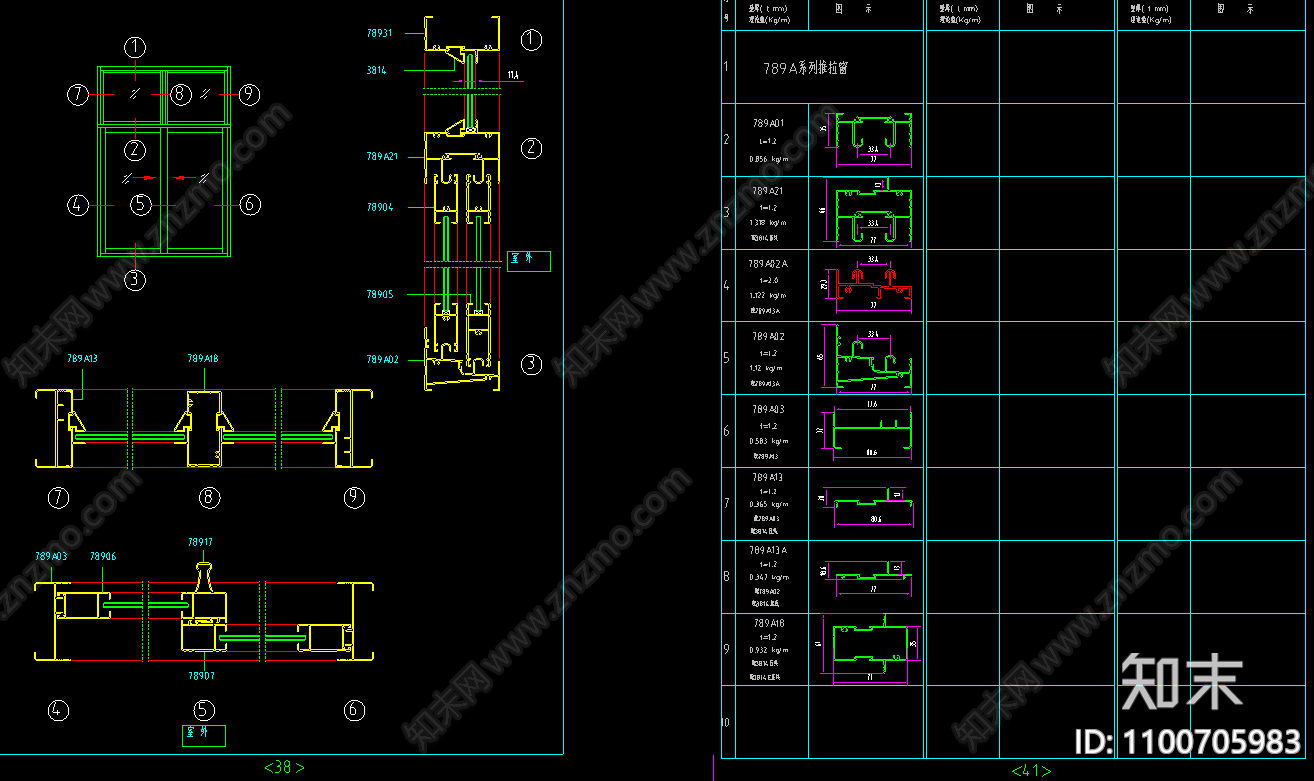
Task: Click circled 8 below horizontal mullion section
Action: pos(209,498)
